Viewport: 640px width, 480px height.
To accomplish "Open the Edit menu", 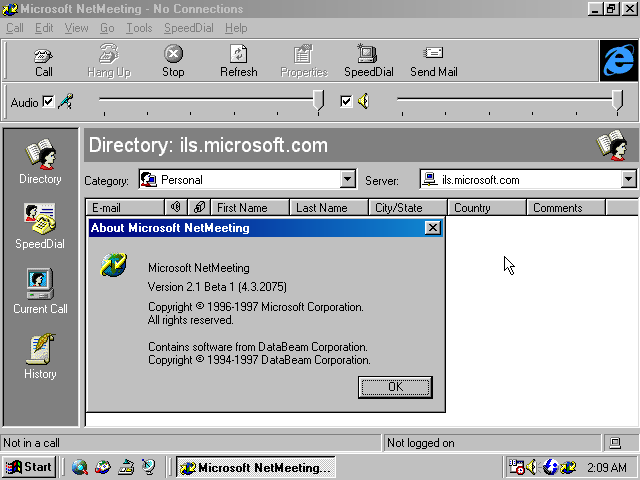I will point(44,28).
